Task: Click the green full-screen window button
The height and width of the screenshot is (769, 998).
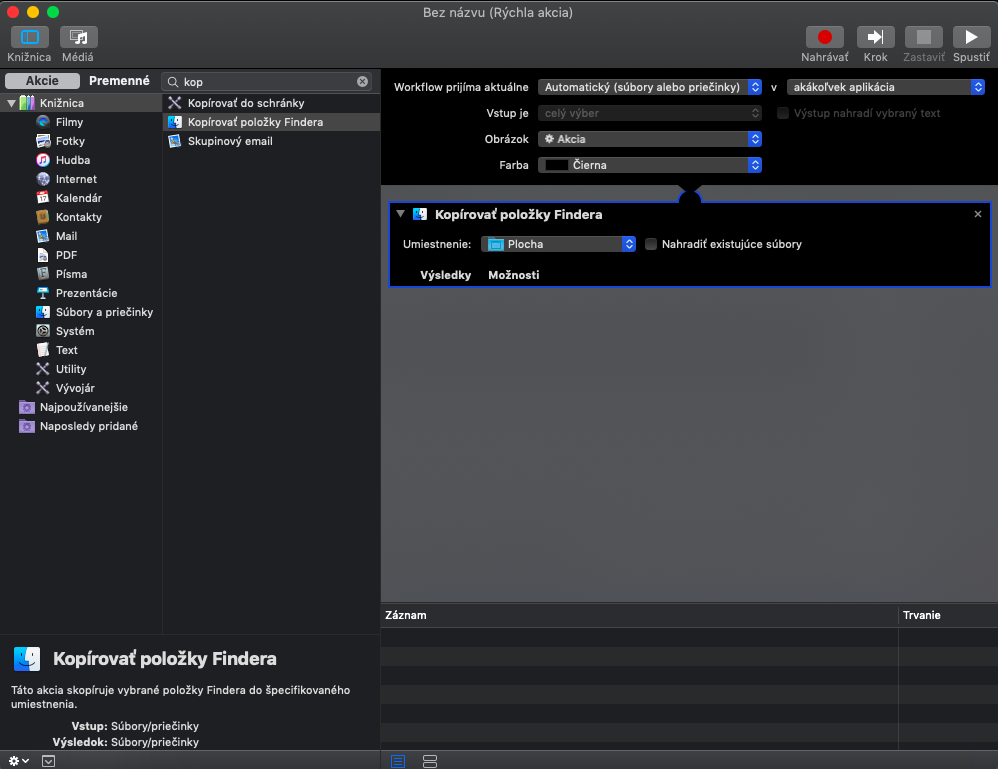Action: tap(53, 12)
